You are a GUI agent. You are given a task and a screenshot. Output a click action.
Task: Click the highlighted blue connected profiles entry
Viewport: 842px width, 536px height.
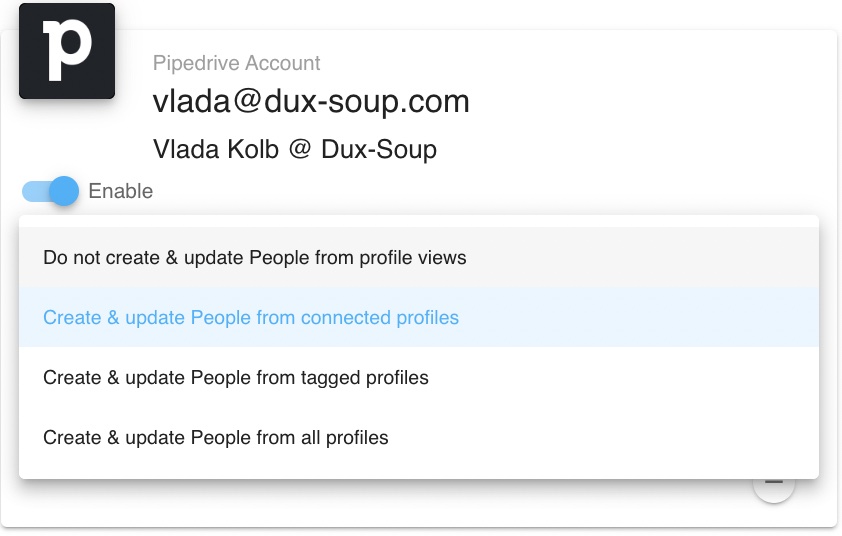tap(419, 317)
